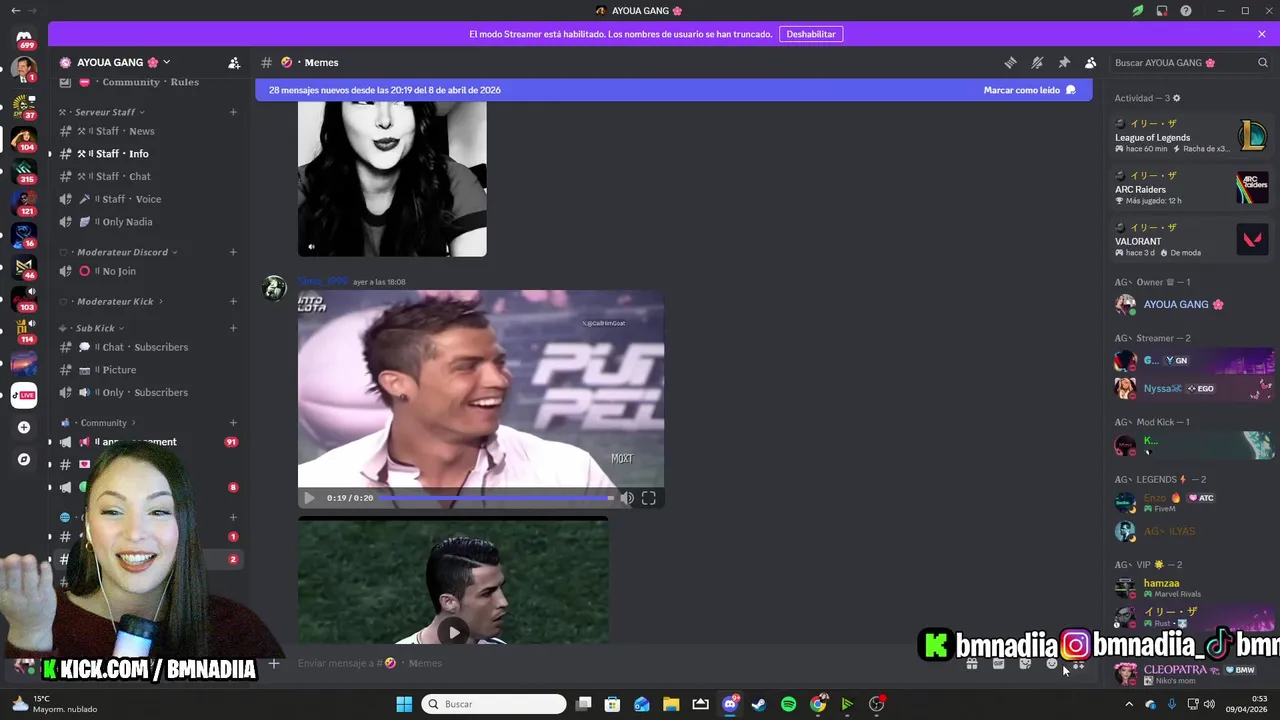Add channel to Serveur Staff category

pos(233,112)
